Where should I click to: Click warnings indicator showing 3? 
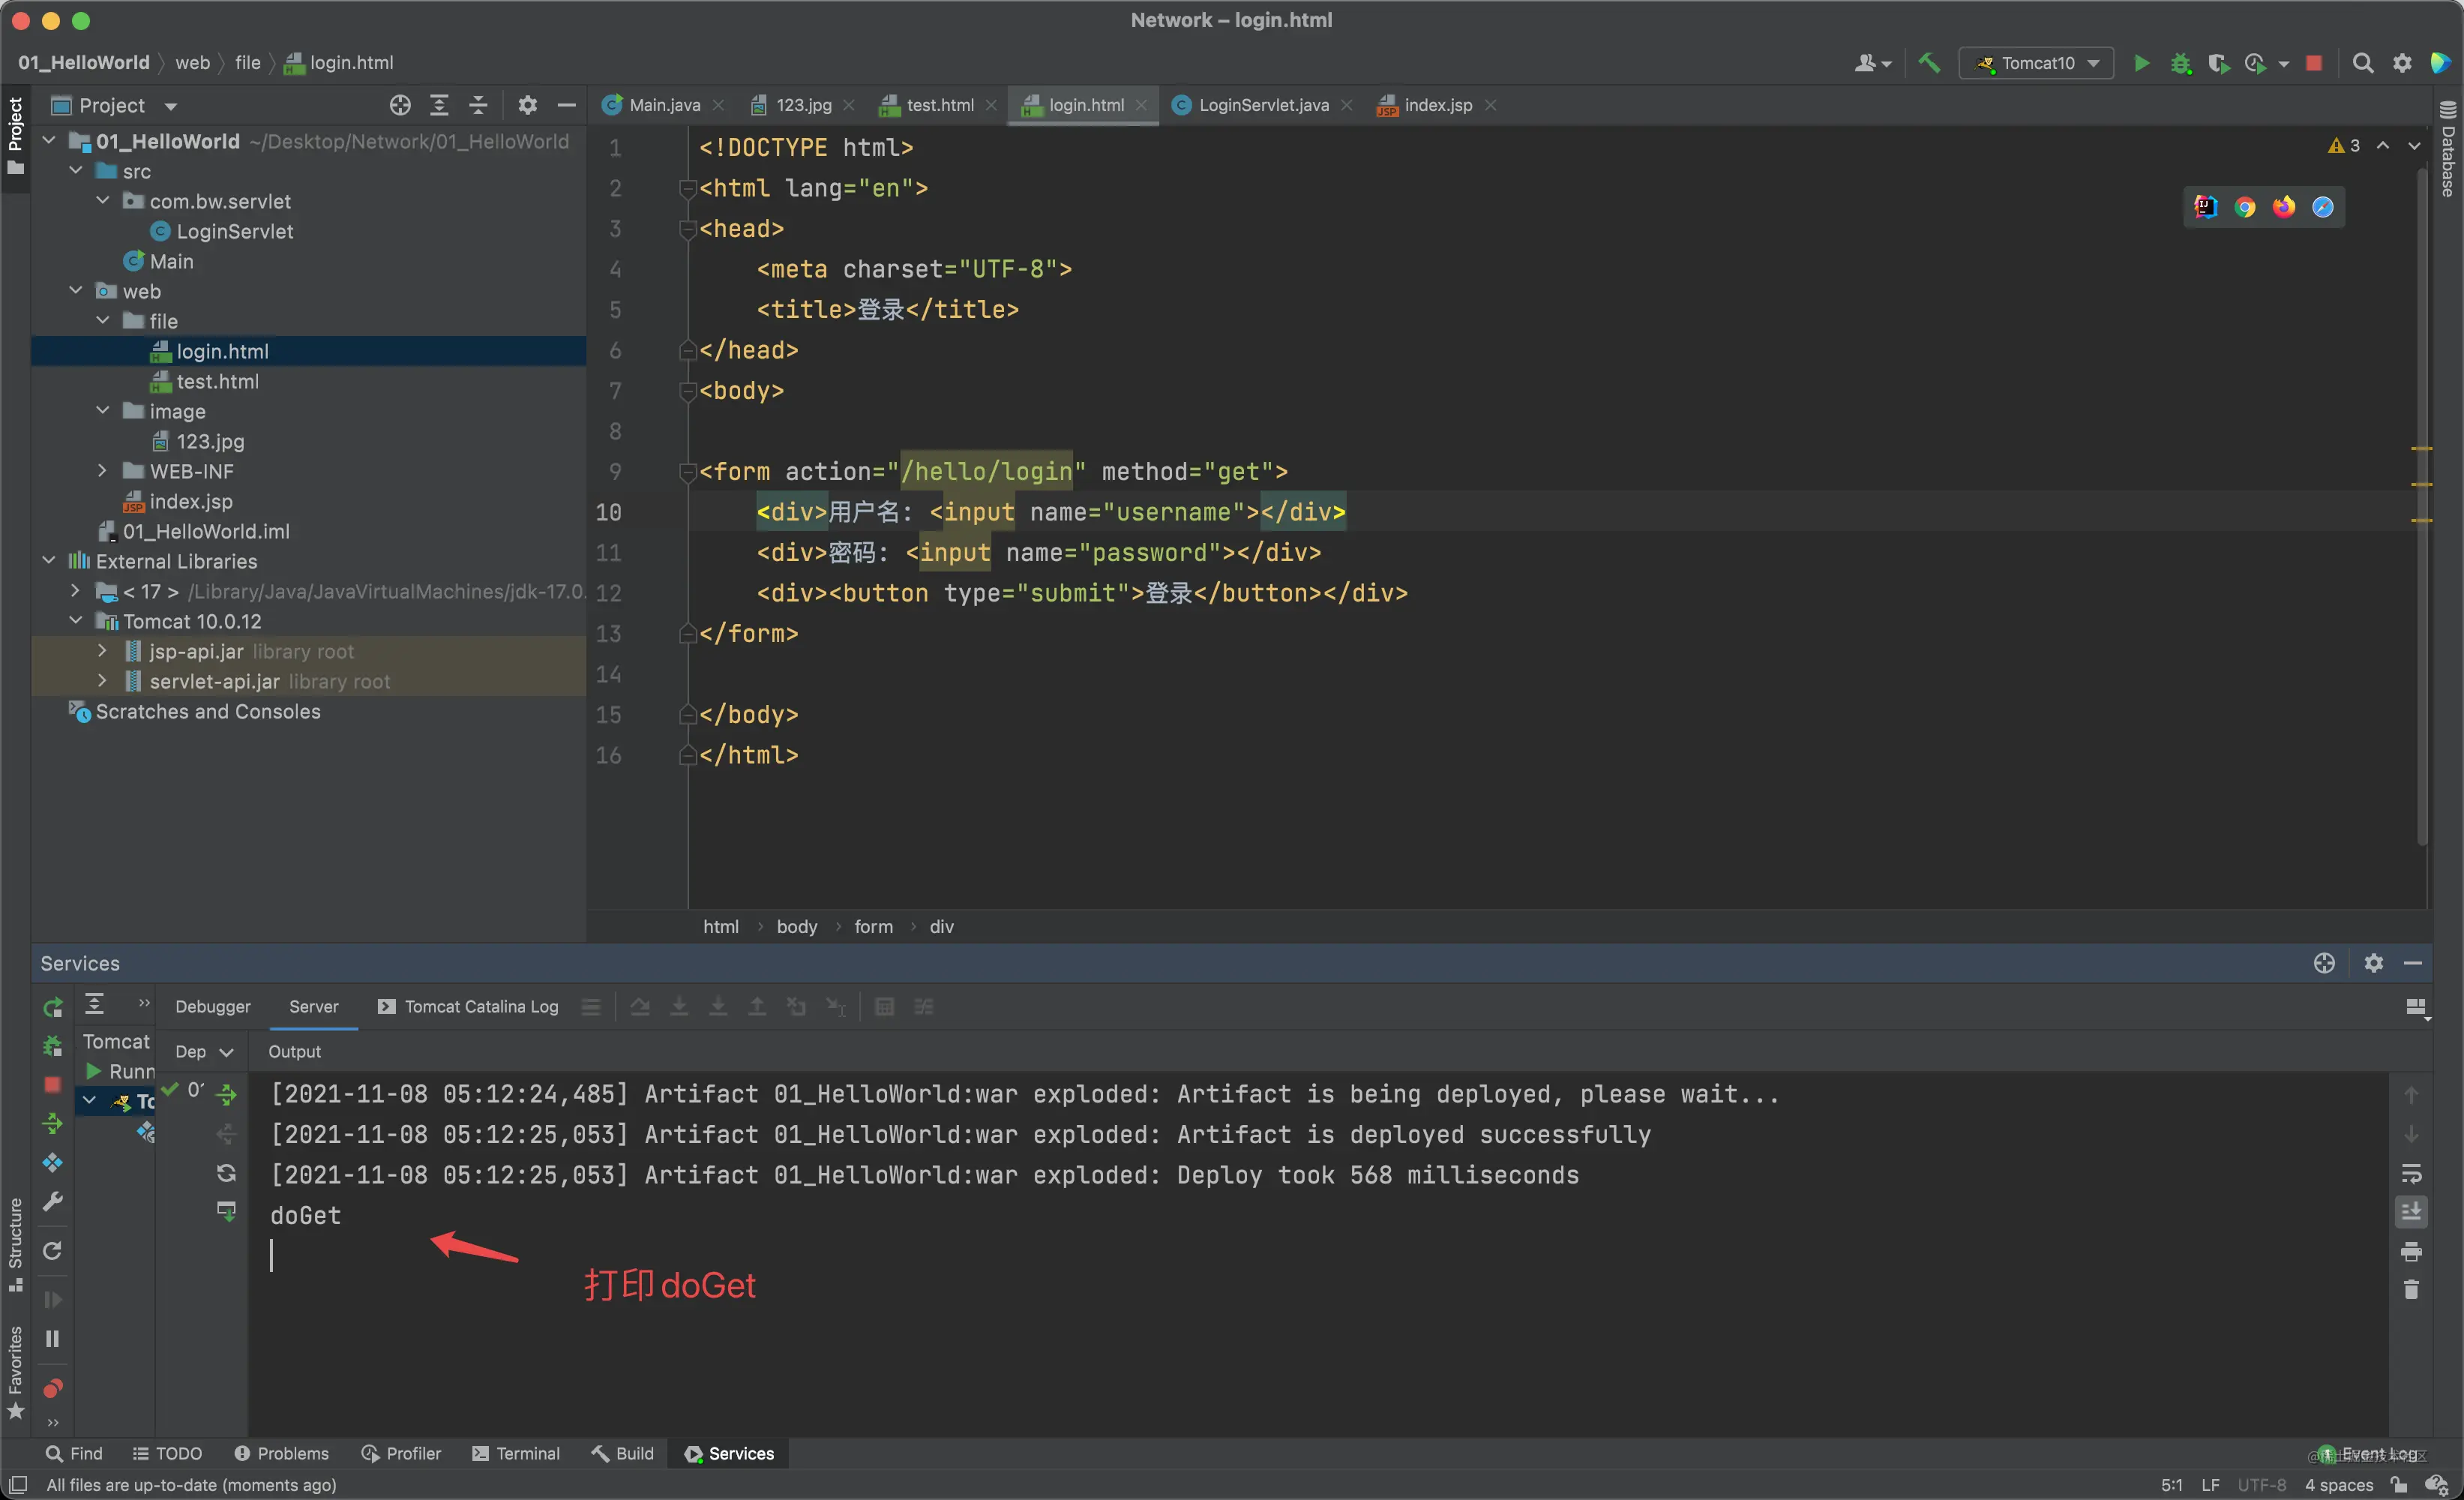coord(2345,146)
